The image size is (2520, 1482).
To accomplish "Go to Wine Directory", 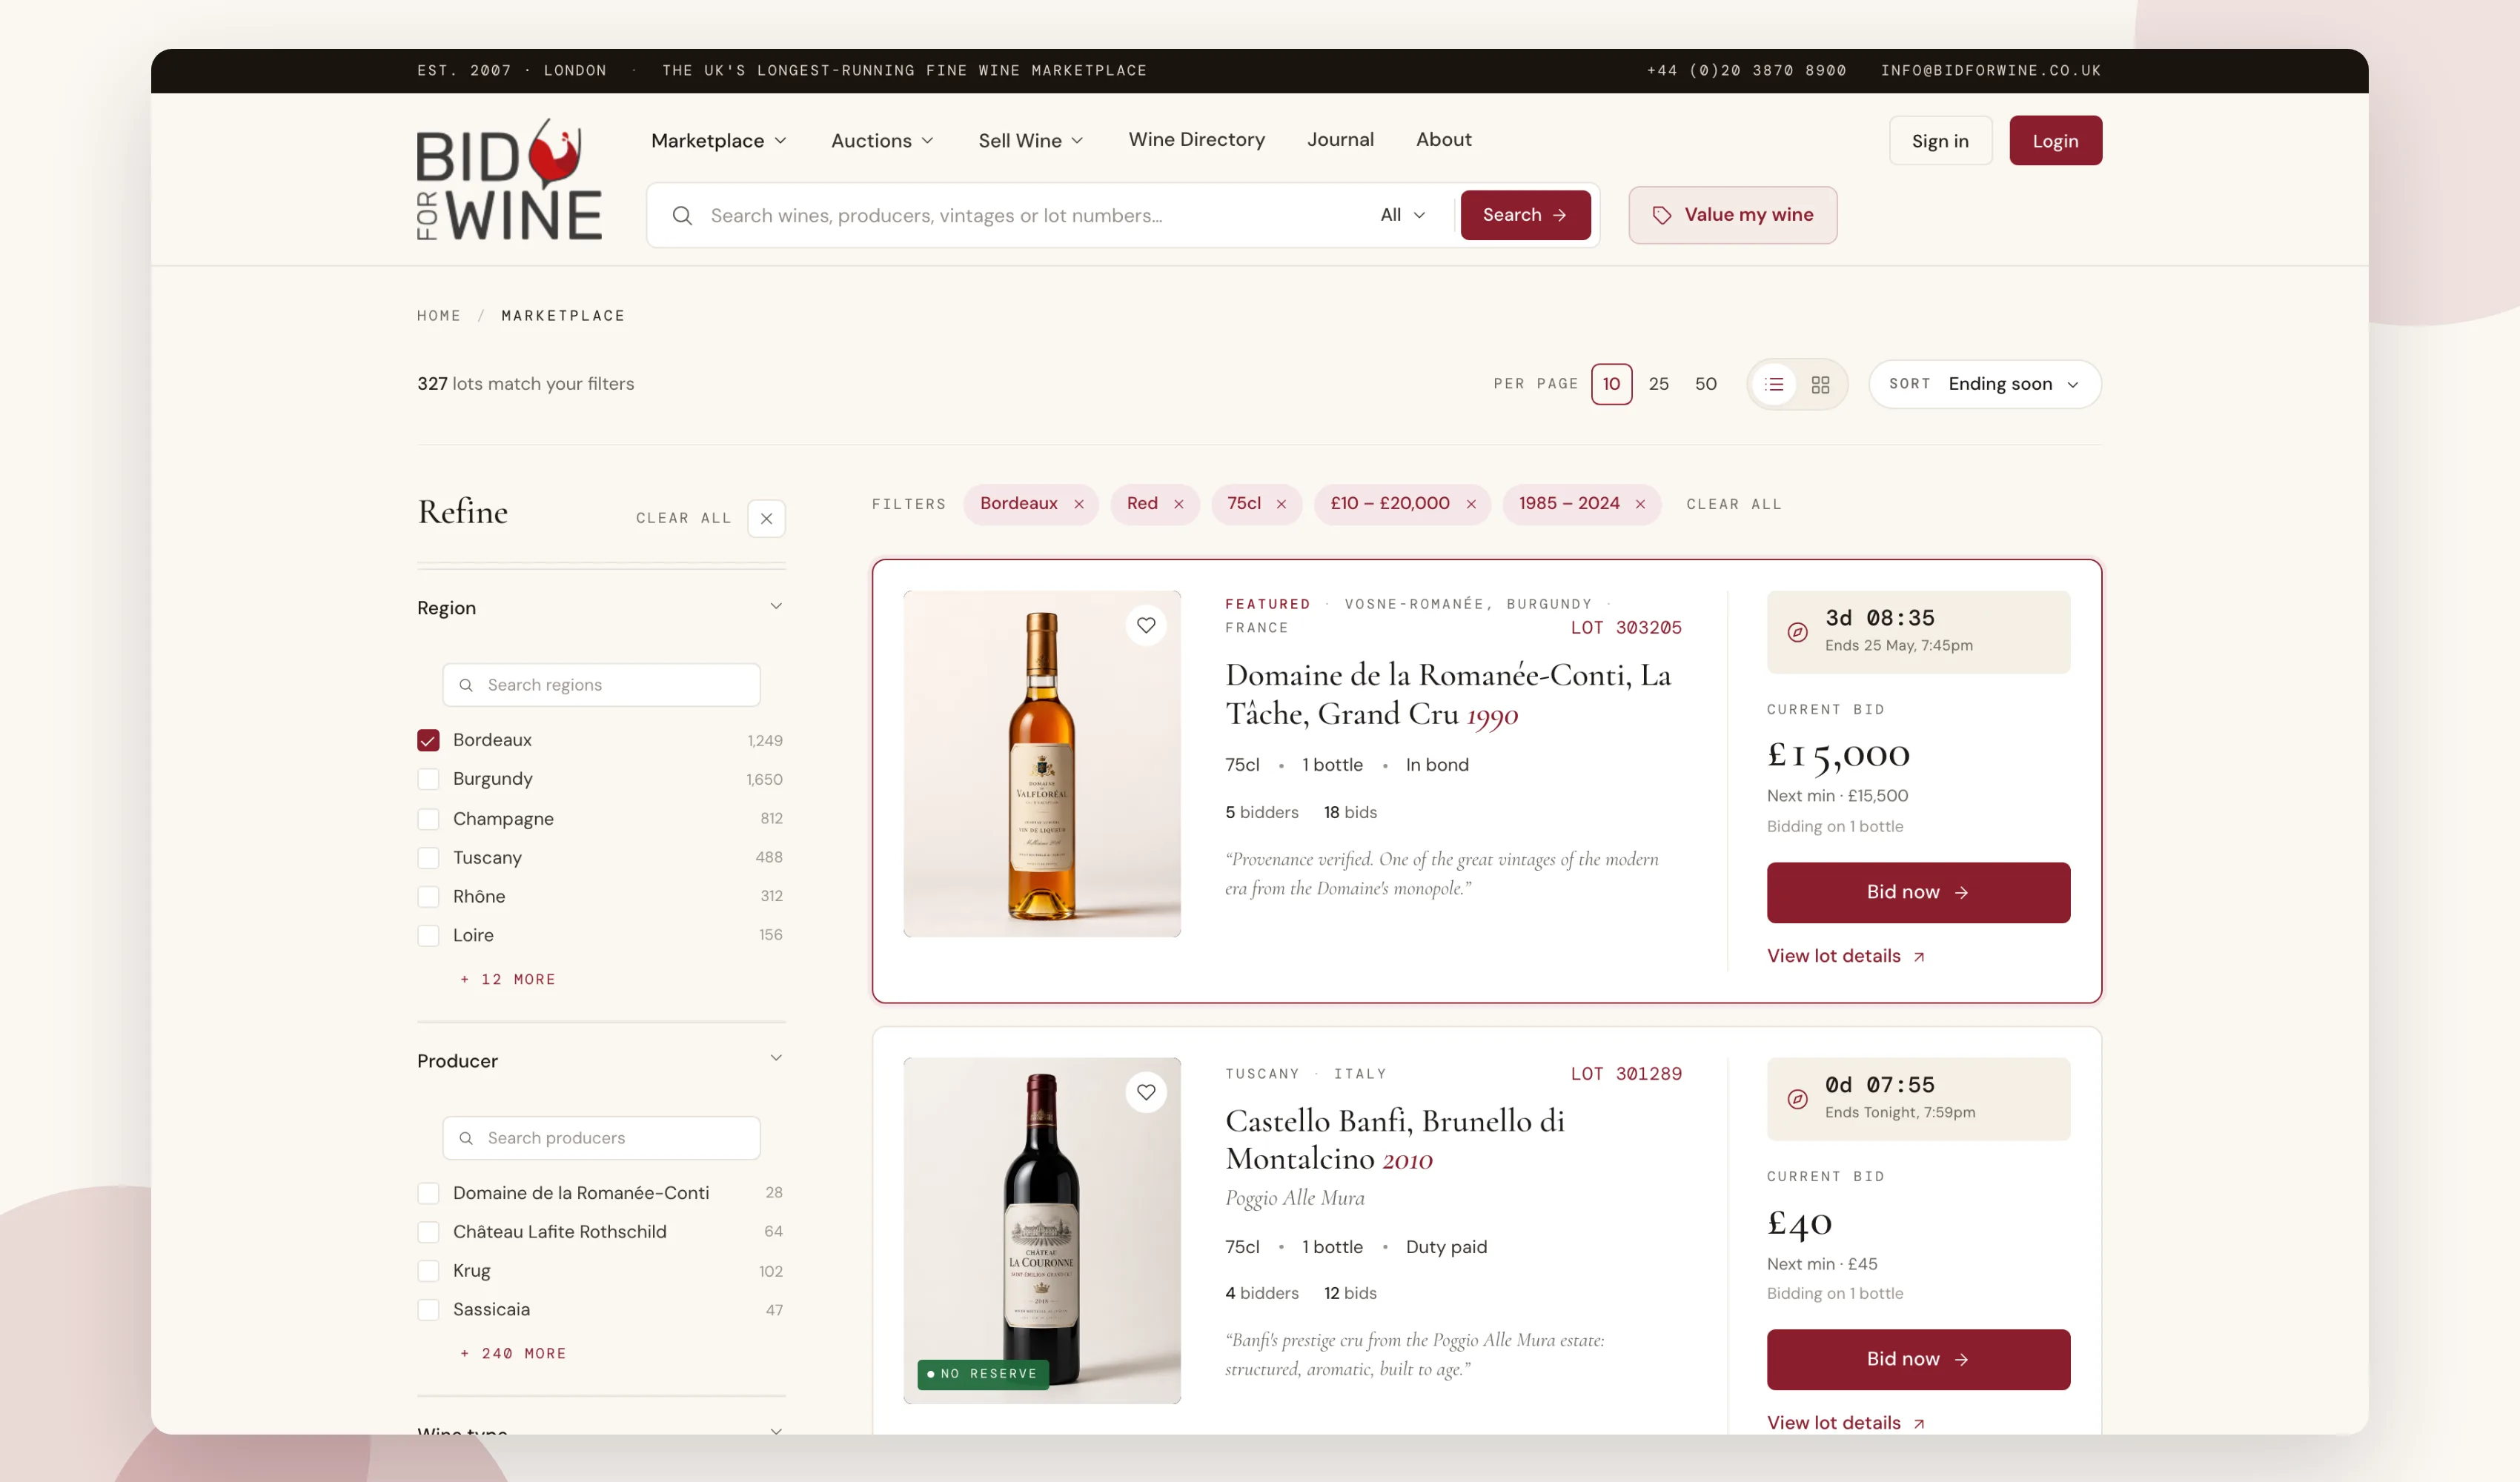I will pyautogui.click(x=1197, y=140).
